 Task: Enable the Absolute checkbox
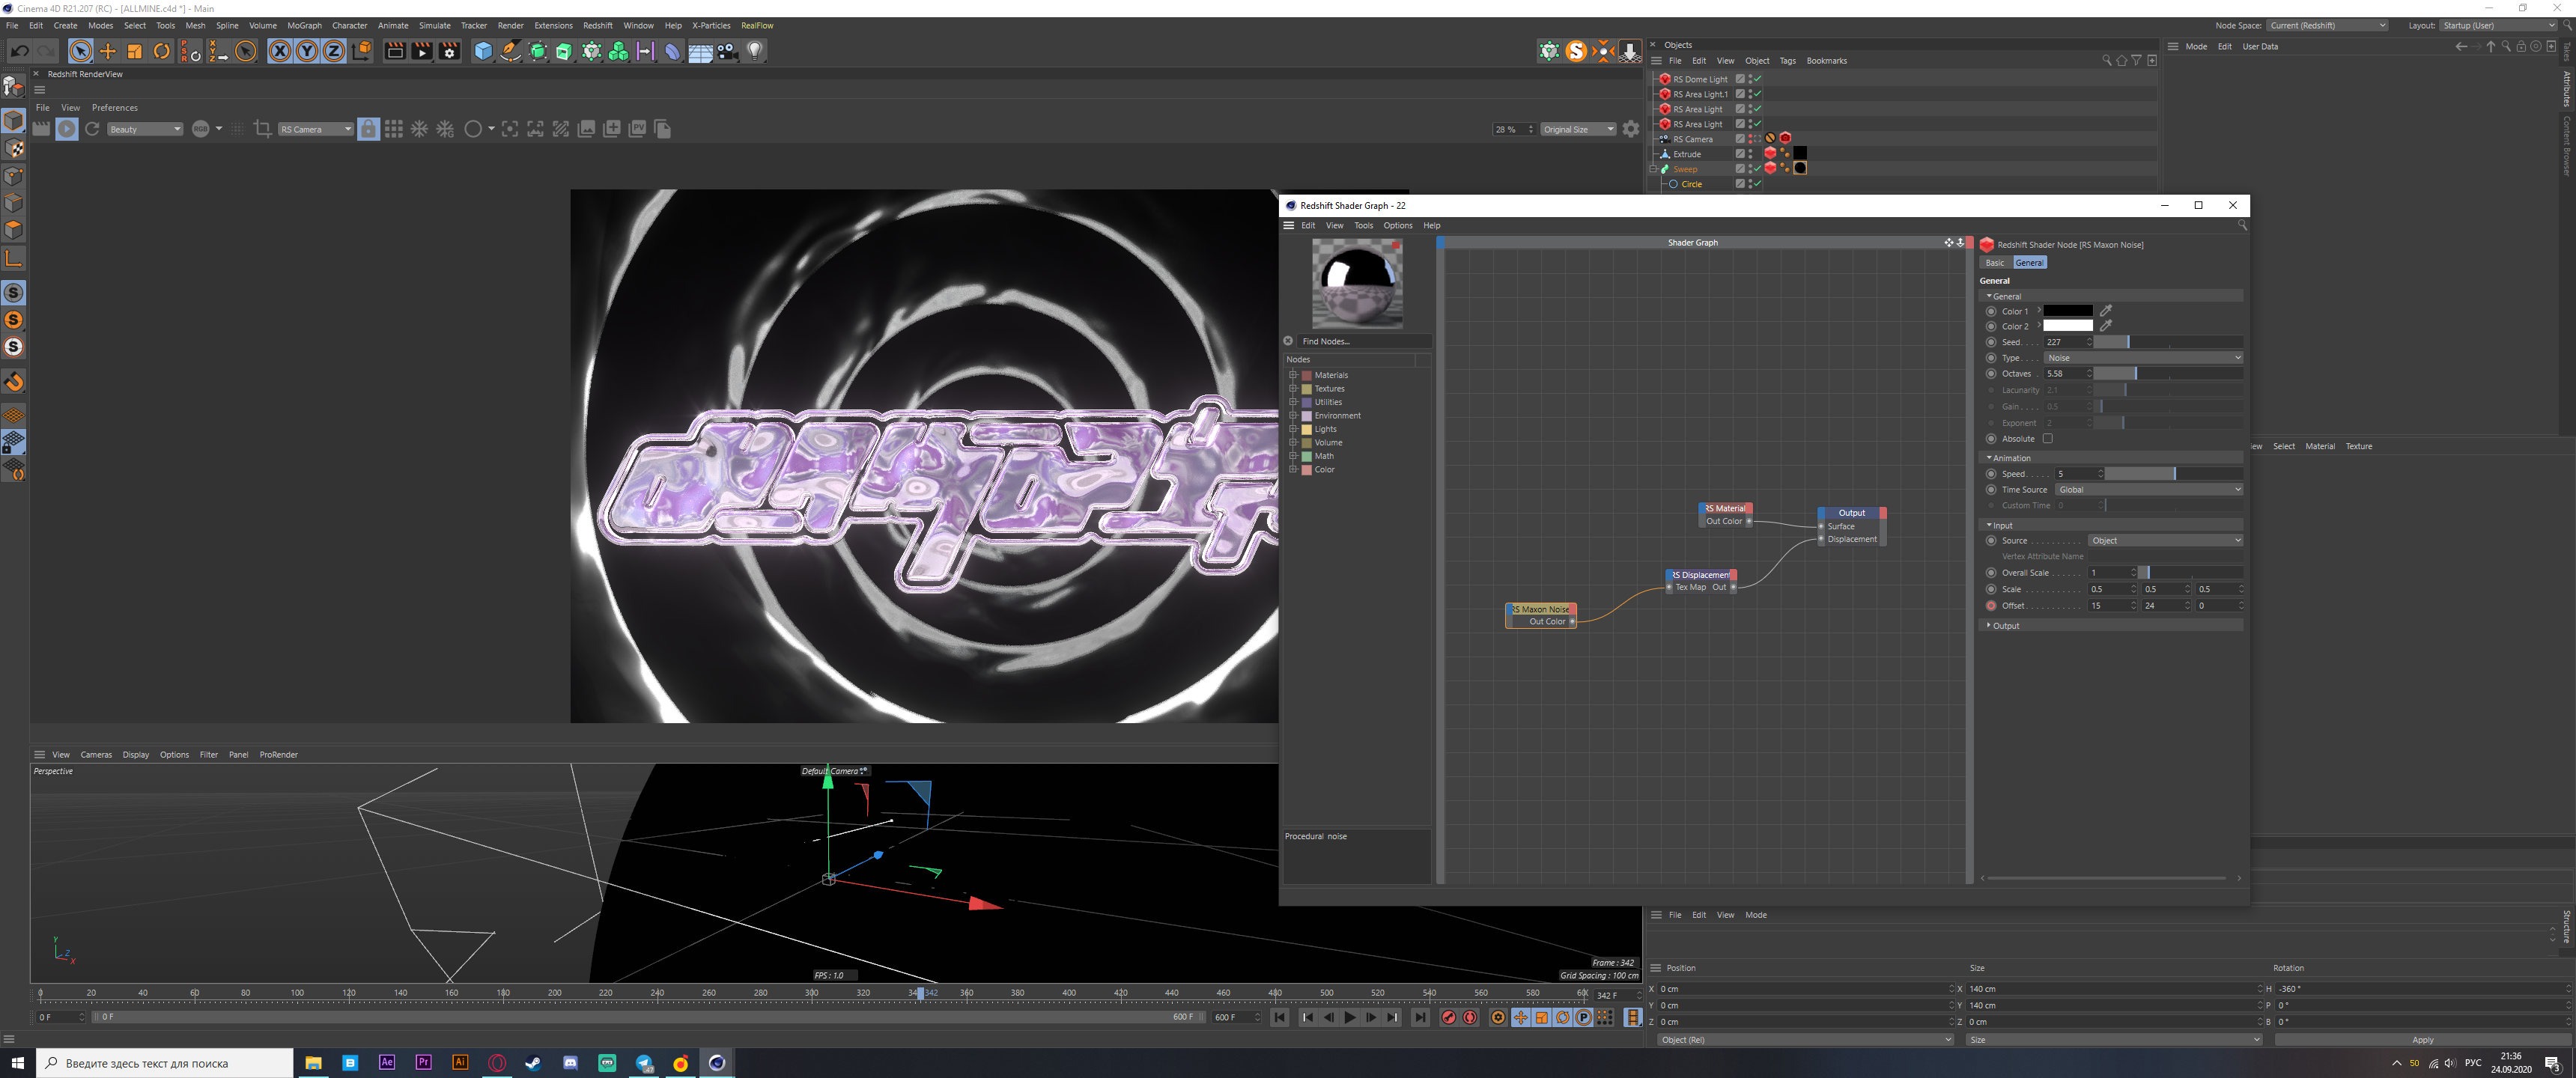point(2047,439)
